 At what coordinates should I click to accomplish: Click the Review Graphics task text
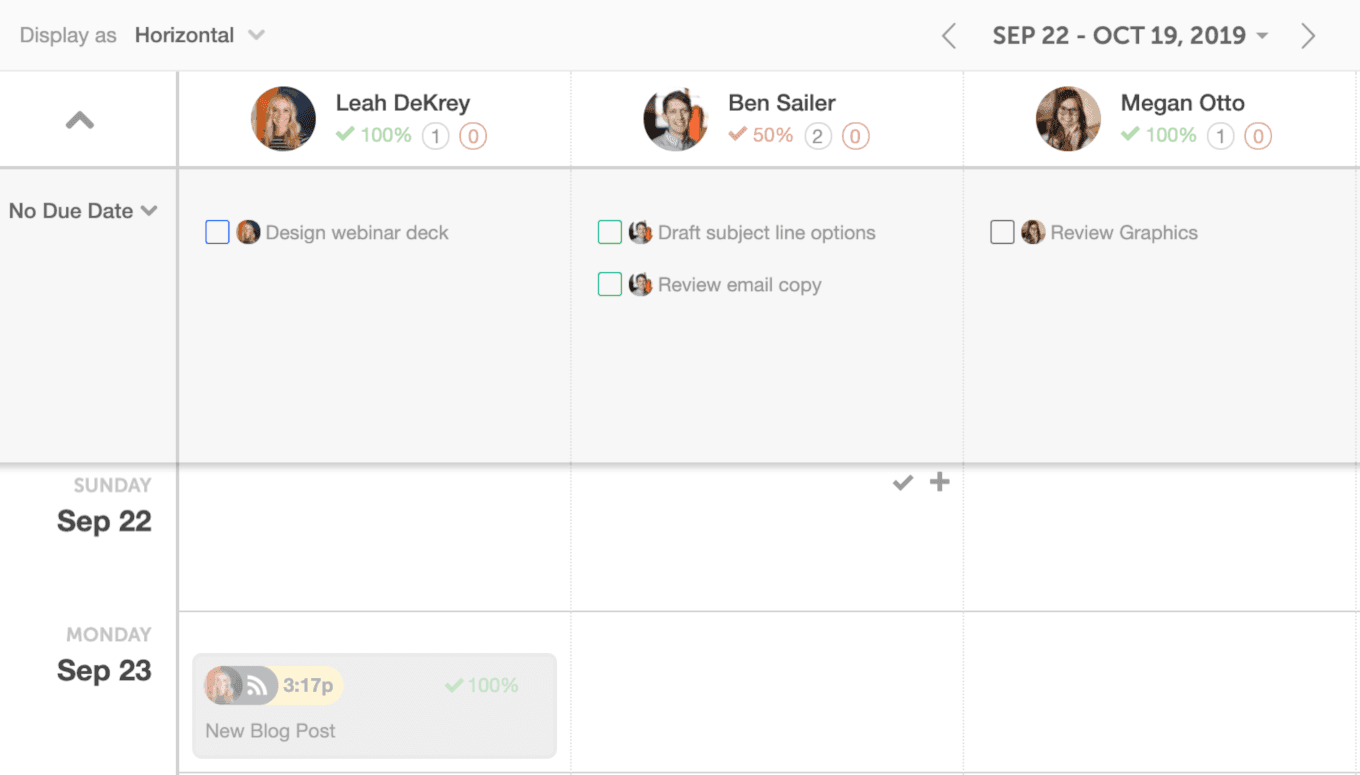pyautogui.click(x=1124, y=233)
